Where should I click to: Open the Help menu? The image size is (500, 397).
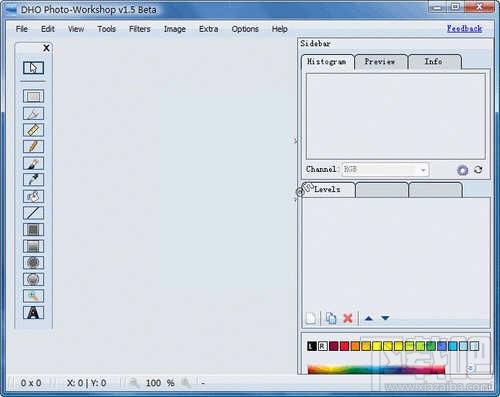click(x=280, y=29)
